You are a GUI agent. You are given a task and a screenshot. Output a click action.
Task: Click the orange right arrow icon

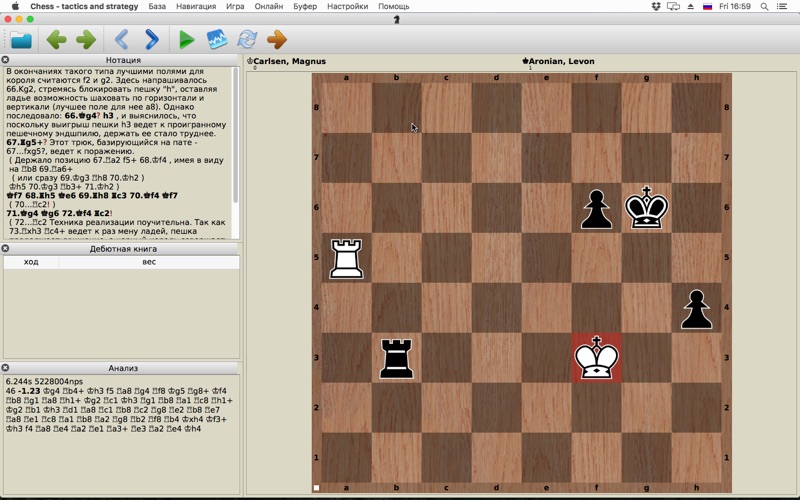click(277, 39)
